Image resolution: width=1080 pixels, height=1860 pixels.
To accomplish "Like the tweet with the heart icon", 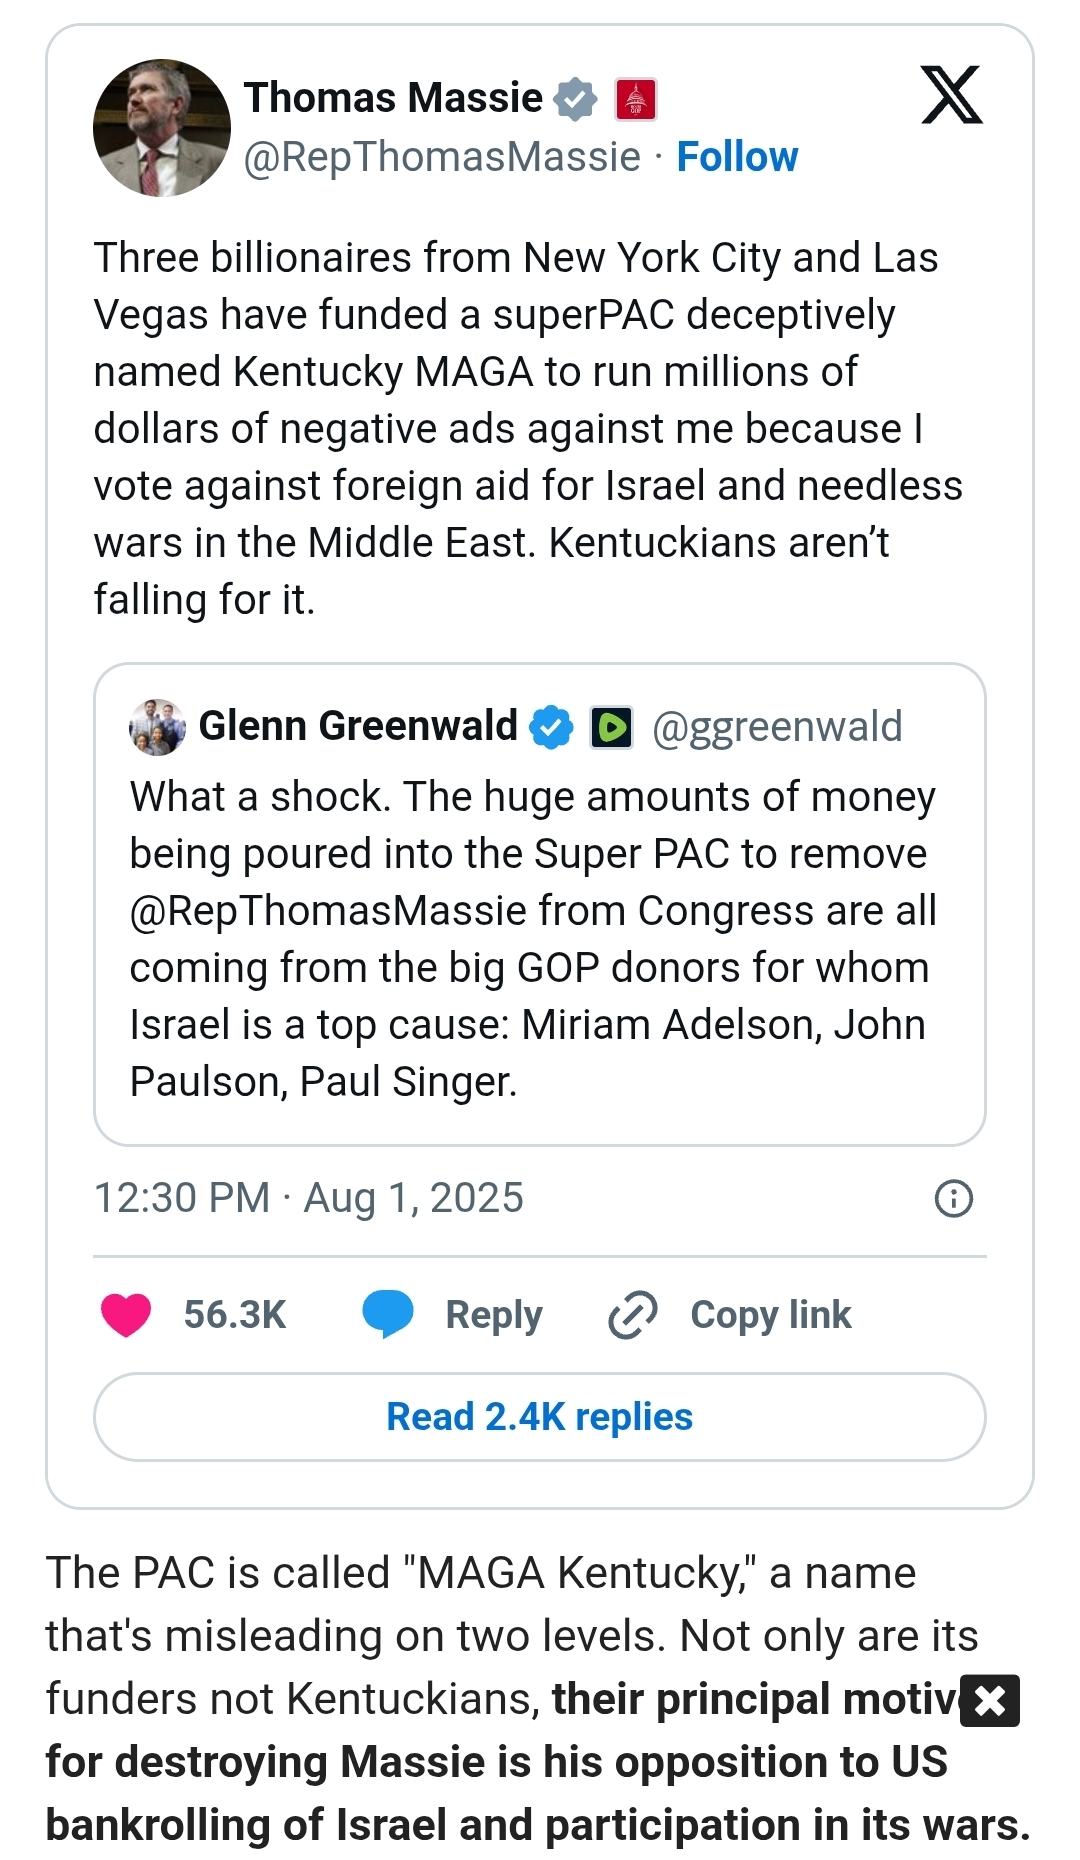I will pyautogui.click(x=126, y=1314).
